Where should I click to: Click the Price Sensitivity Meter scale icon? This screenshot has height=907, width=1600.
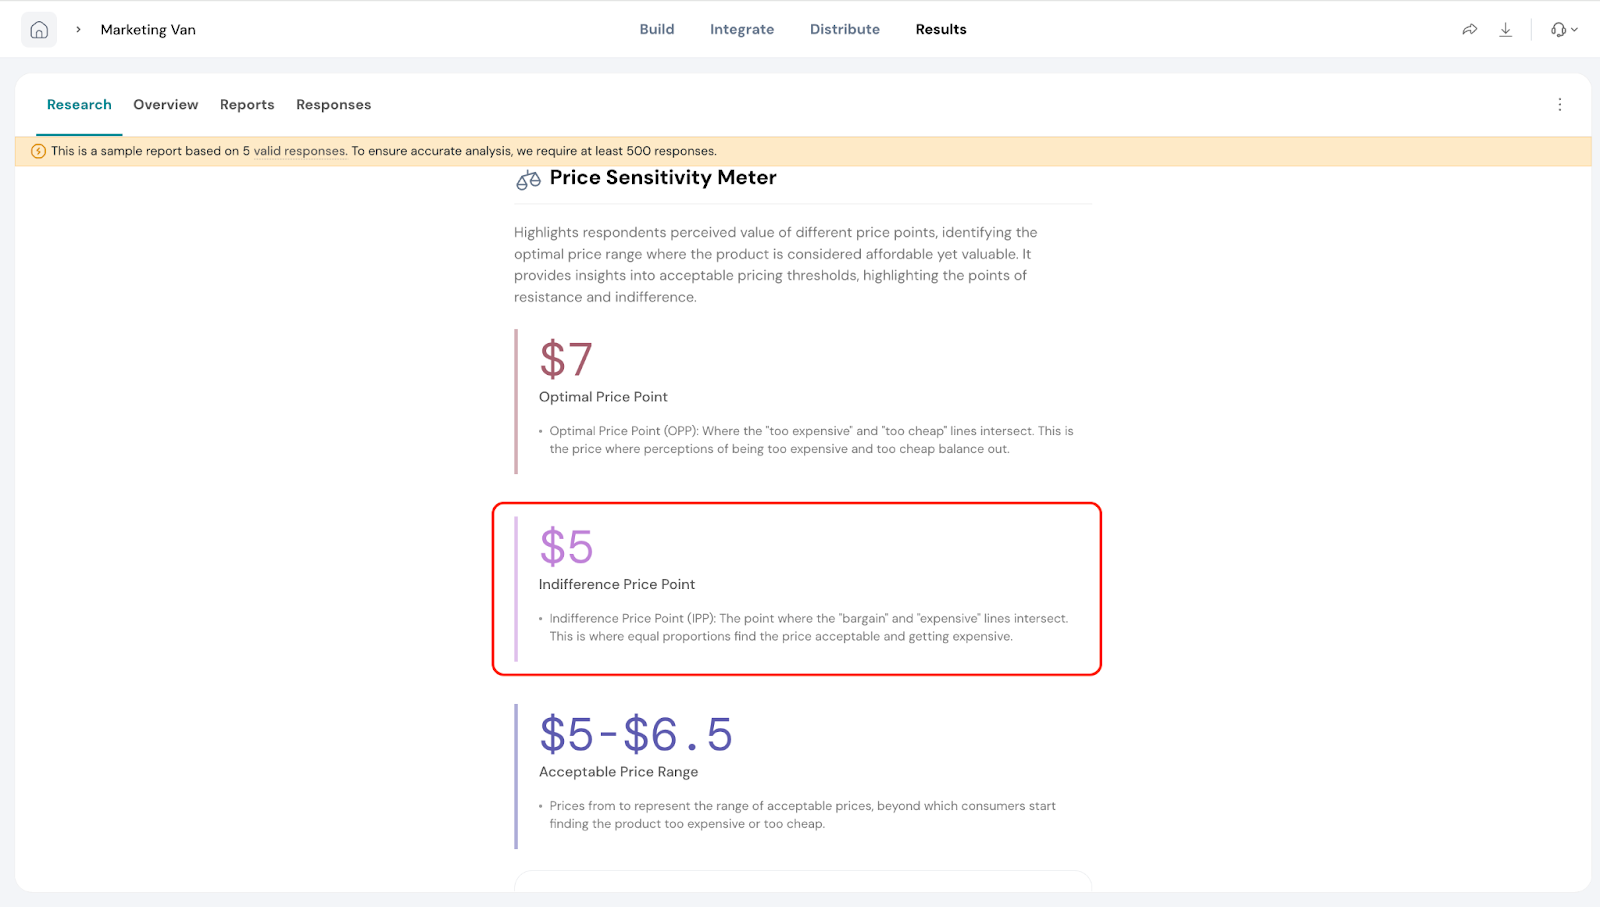coord(528,180)
